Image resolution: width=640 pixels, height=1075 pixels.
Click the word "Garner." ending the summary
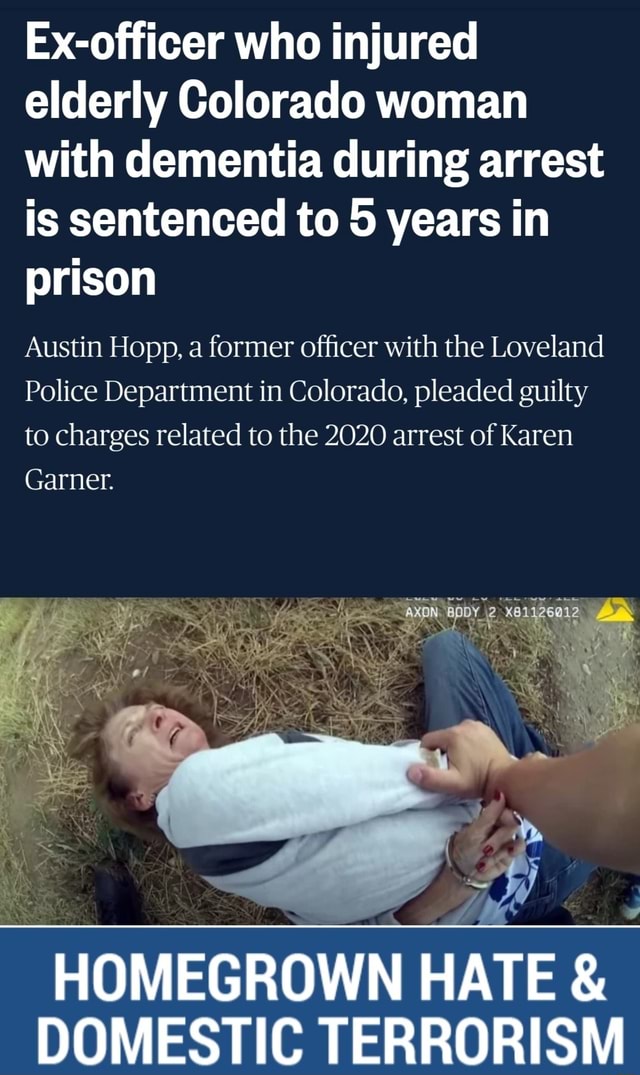(68, 479)
